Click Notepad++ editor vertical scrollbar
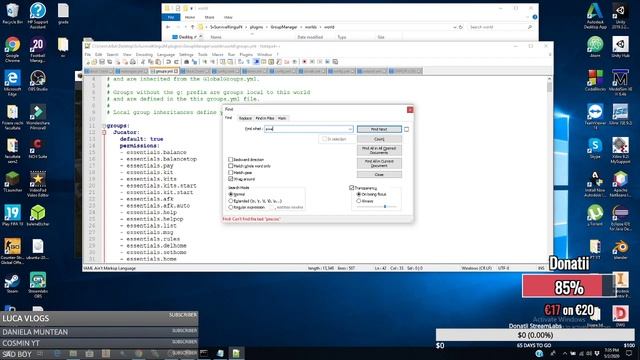The height and width of the screenshot is (360, 640). pyautogui.click(x=549, y=169)
